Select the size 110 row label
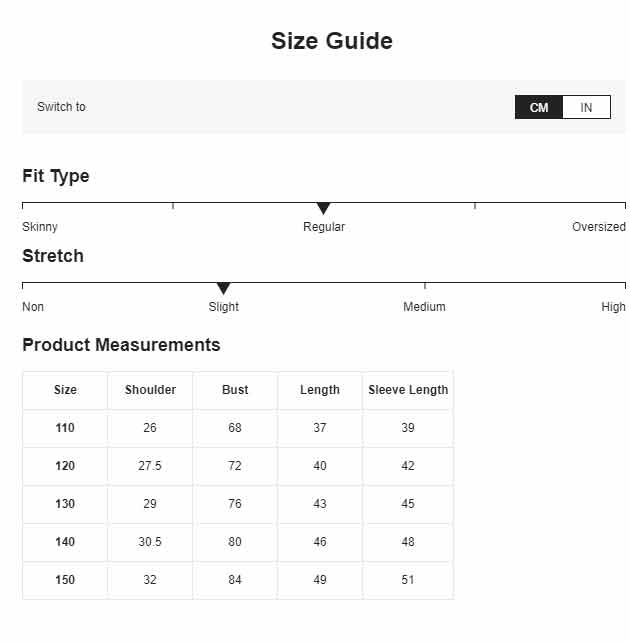 click(65, 428)
